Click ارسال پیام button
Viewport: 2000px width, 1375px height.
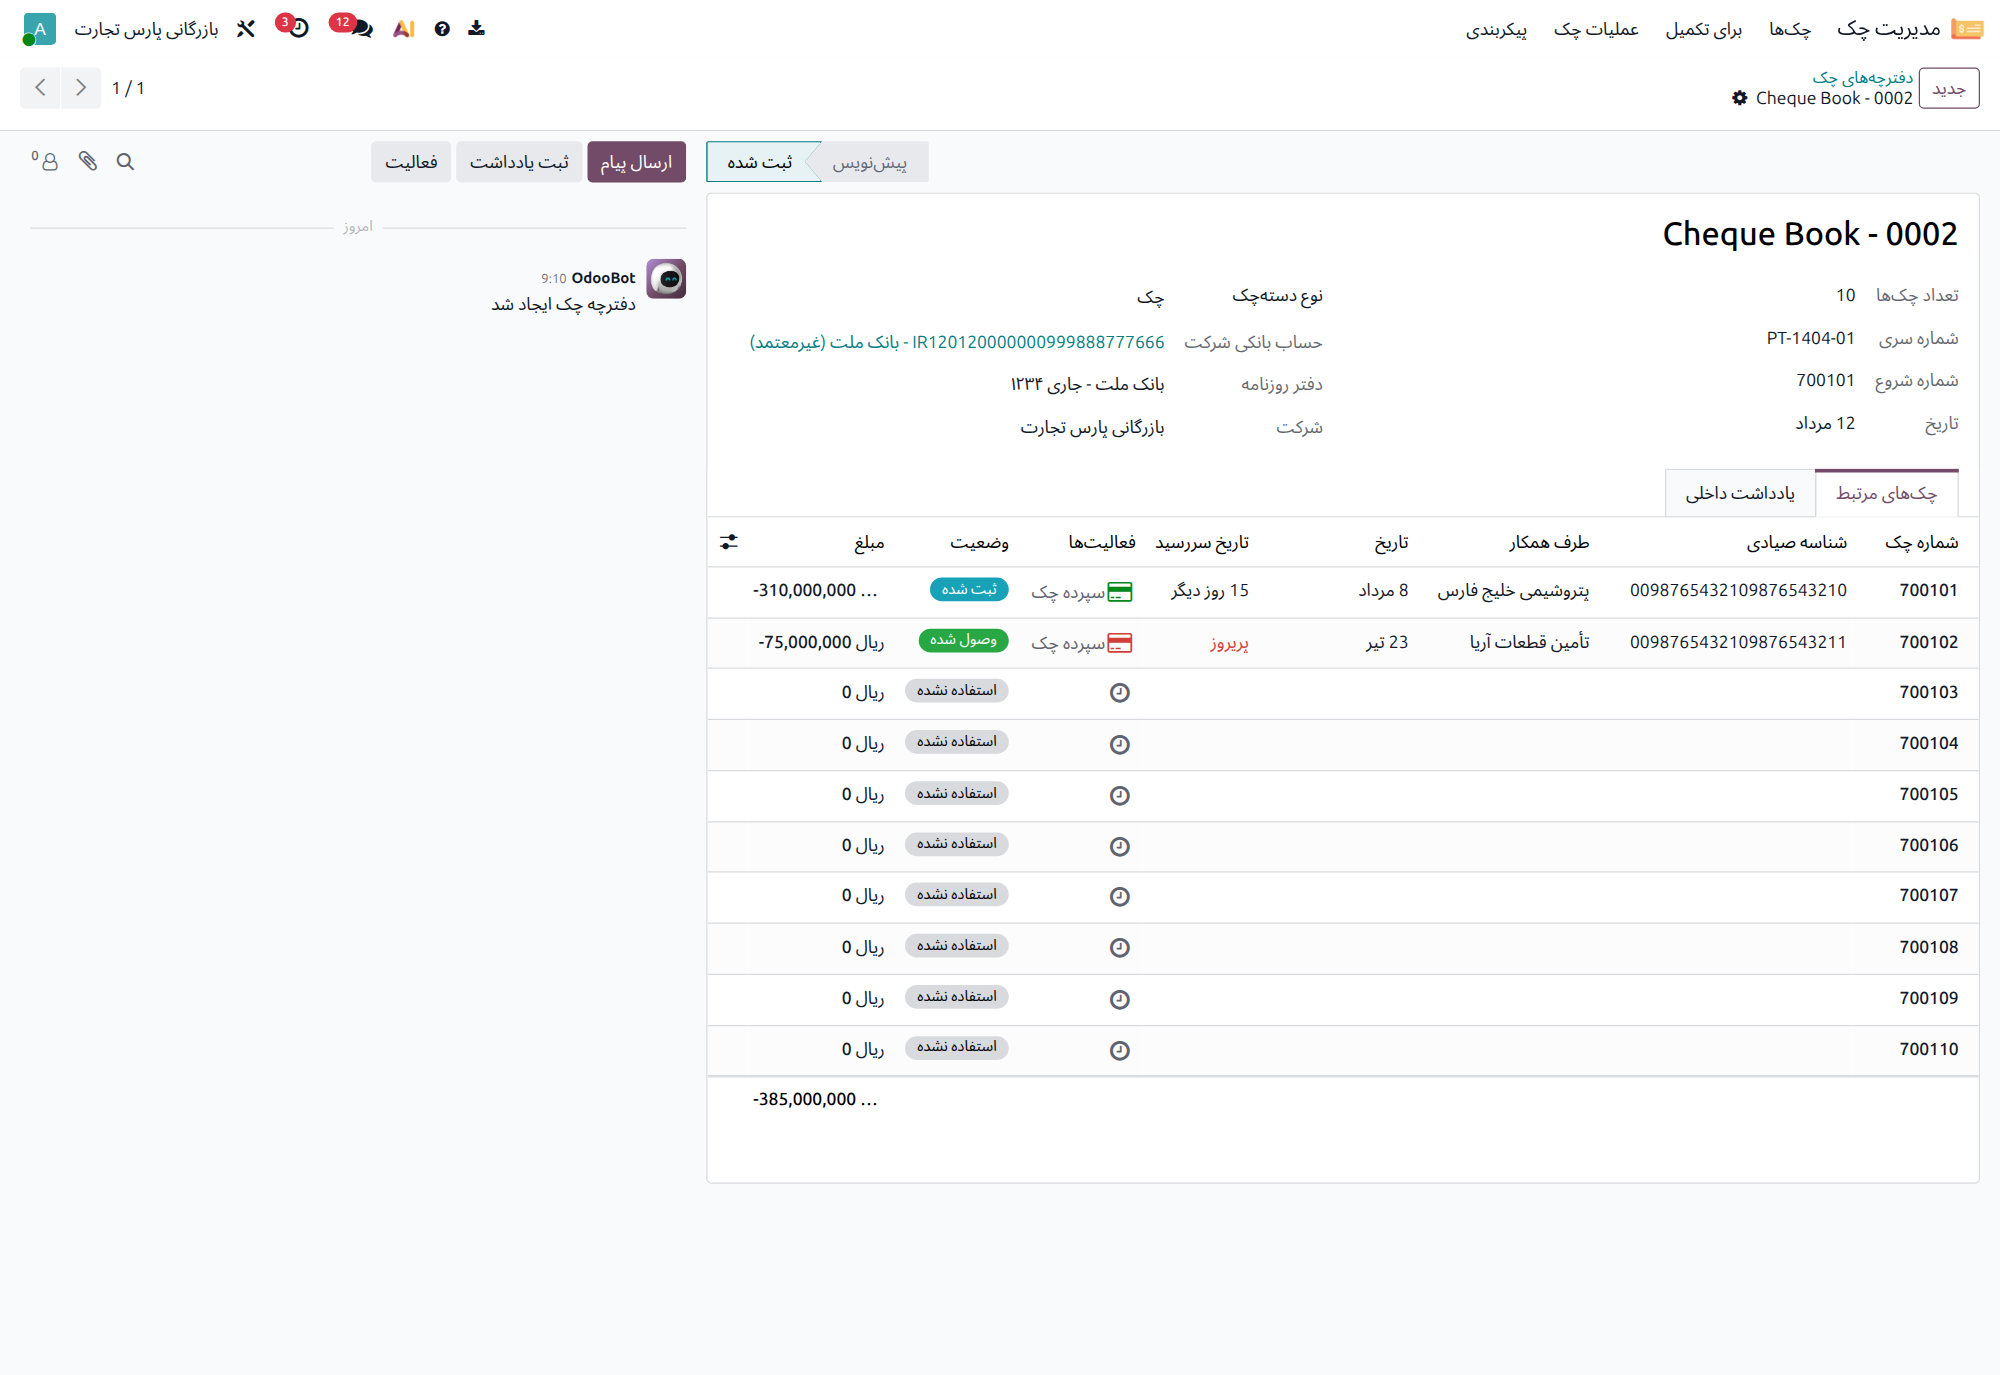pyautogui.click(x=636, y=162)
